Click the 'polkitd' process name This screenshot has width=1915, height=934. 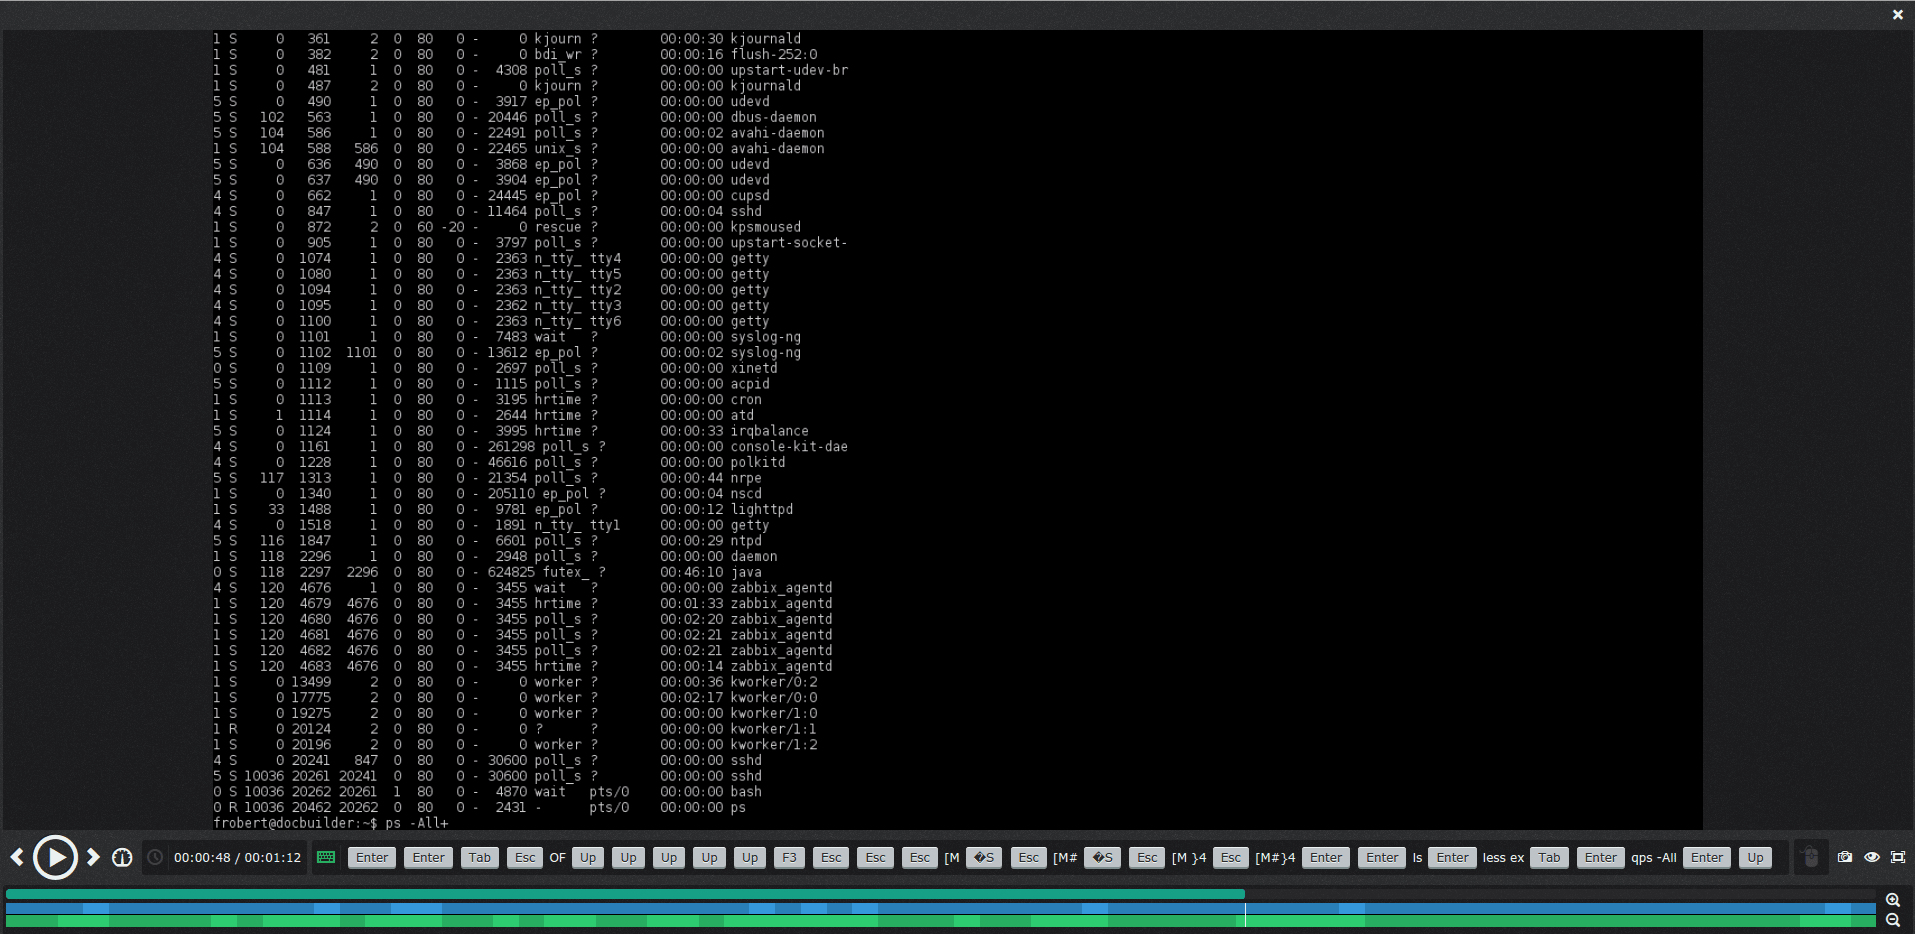point(758,462)
